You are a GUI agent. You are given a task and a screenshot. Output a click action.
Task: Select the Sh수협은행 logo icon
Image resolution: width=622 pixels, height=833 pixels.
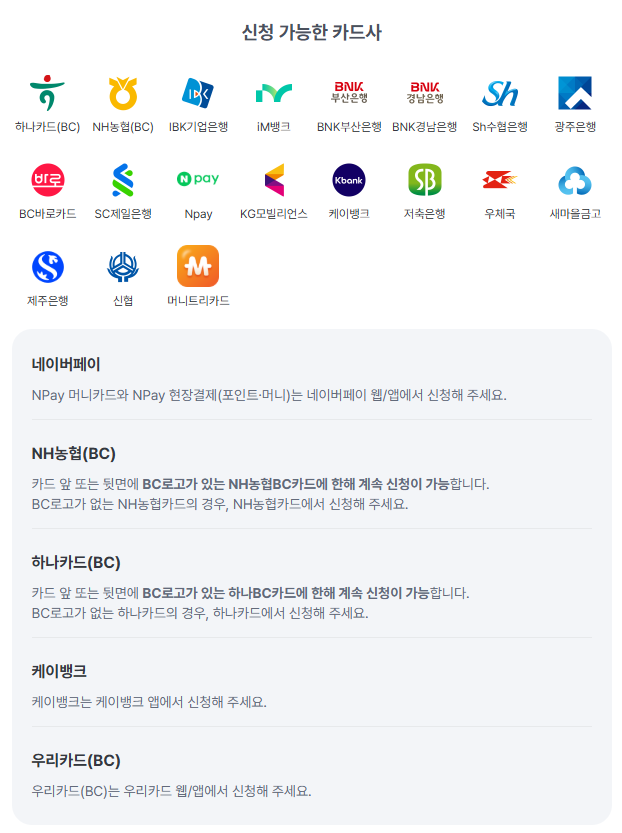tap(500, 93)
